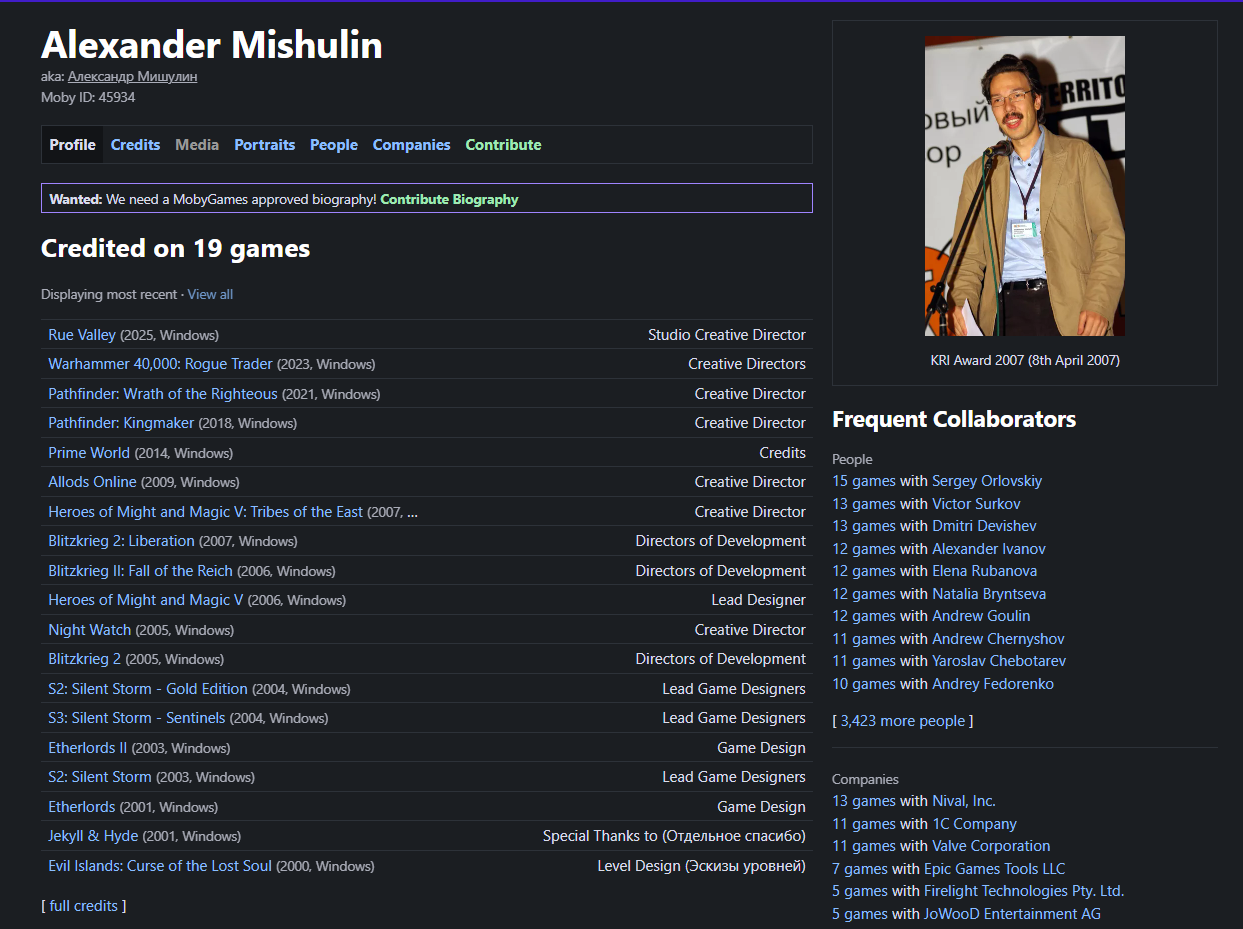Image resolution: width=1243 pixels, height=929 pixels.
Task: Open the Night Watch game link
Action: (x=89, y=630)
